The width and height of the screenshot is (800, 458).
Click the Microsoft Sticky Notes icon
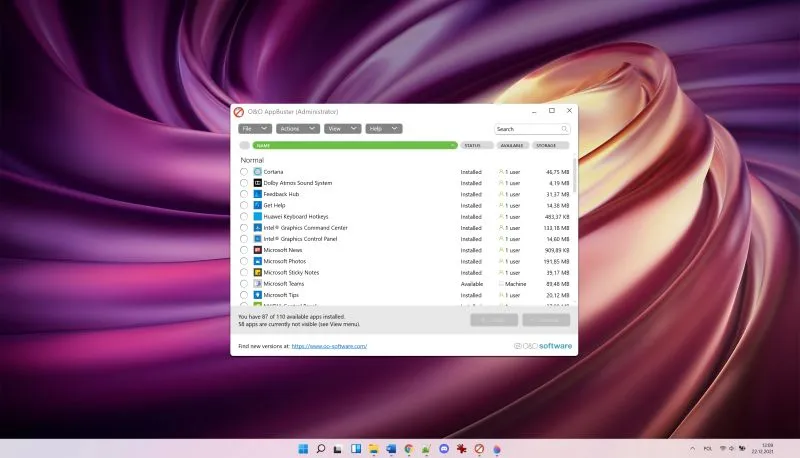[x=258, y=273]
